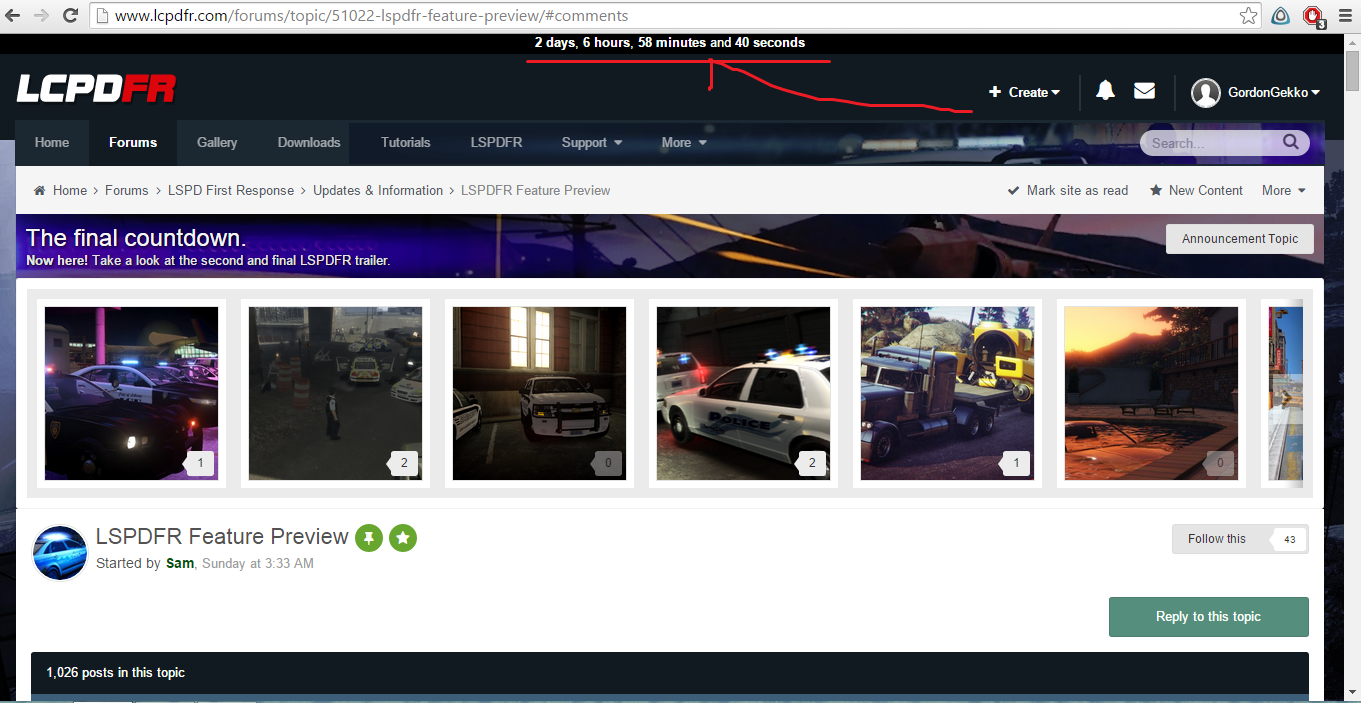Viewport: 1361px width, 703px height.
Task: Click the green pinned topic badge
Action: click(x=369, y=538)
